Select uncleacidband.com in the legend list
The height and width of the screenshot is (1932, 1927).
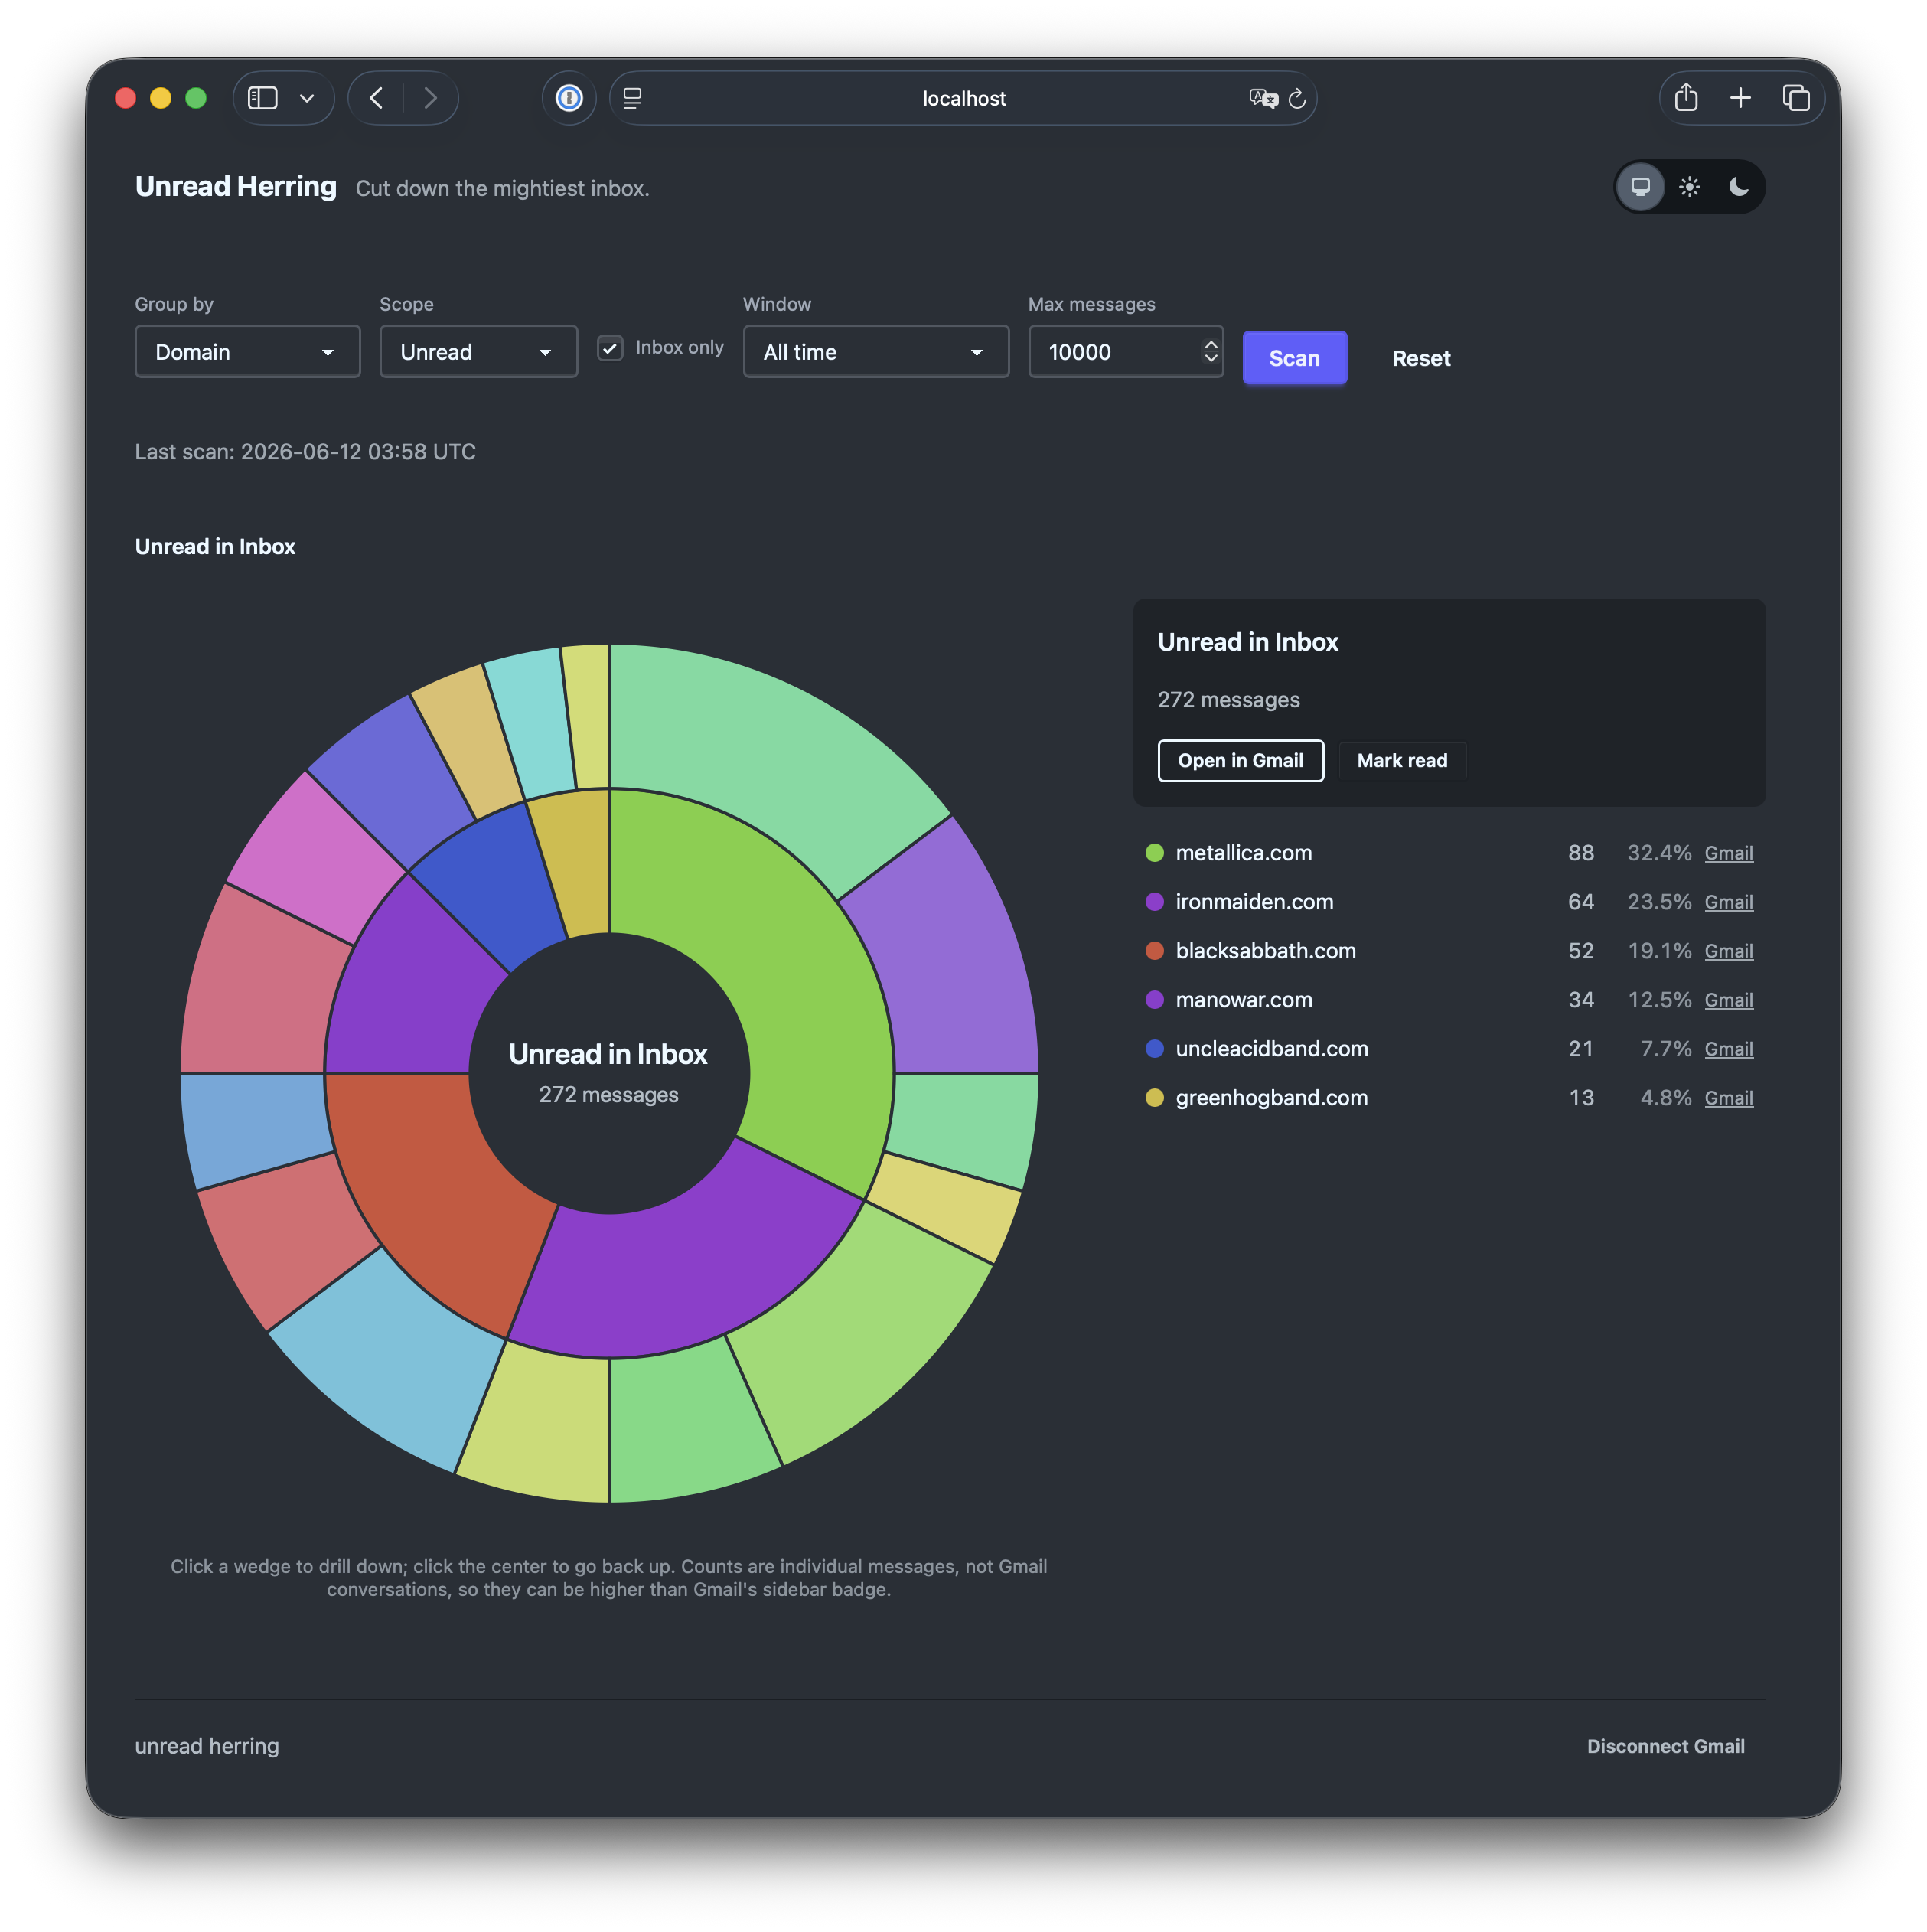pos(1271,1049)
